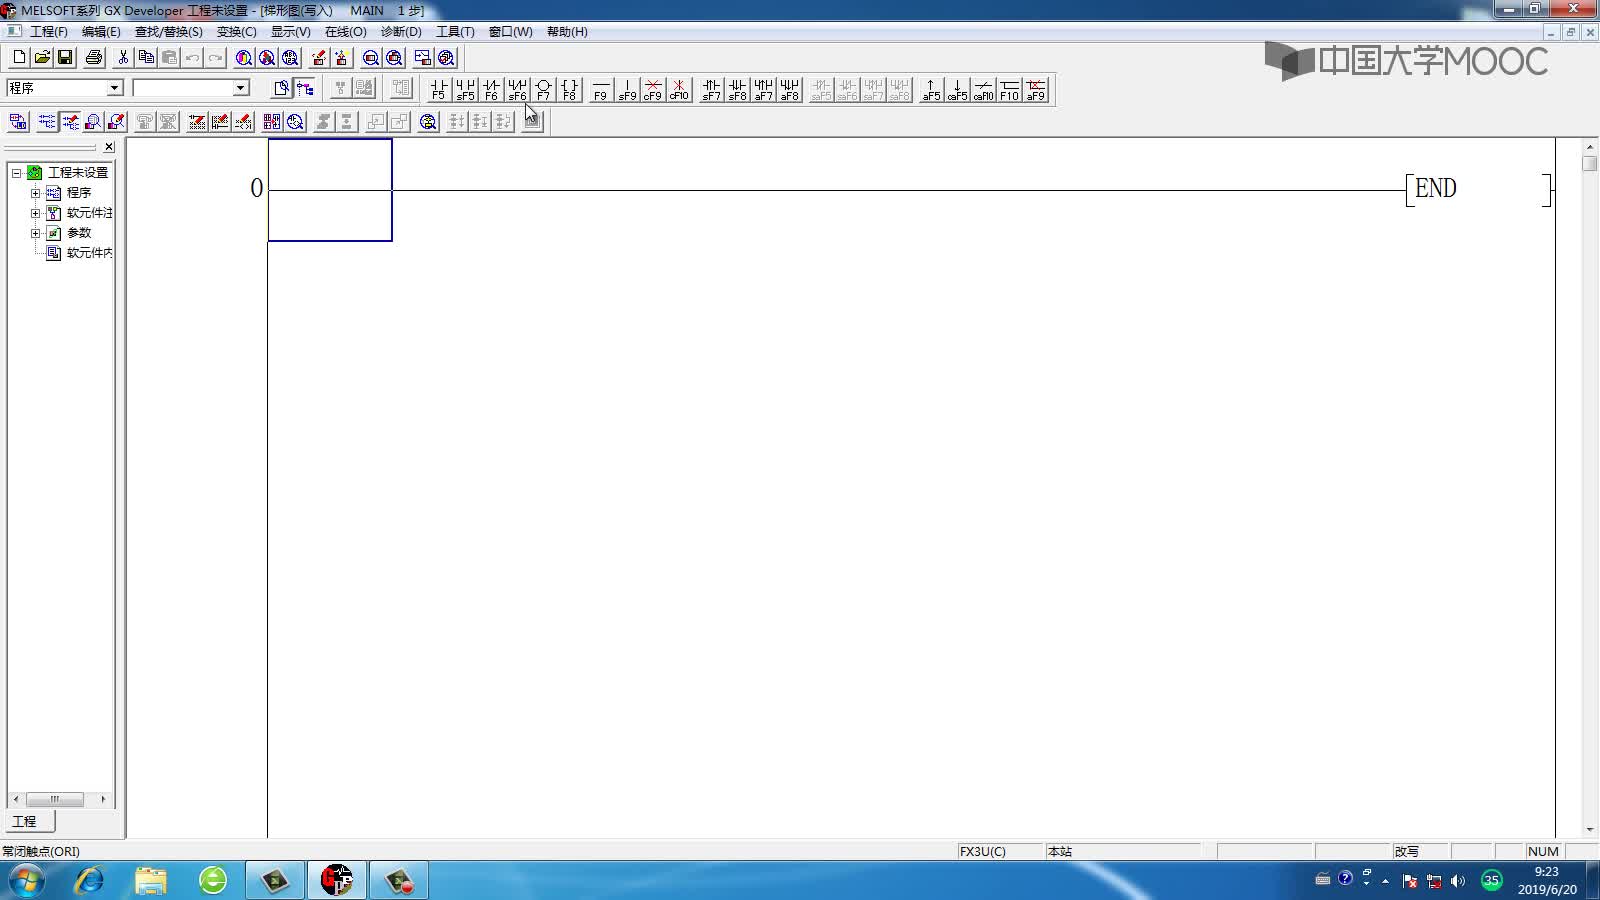
Task: Close the project tree panel
Action: pos(109,147)
